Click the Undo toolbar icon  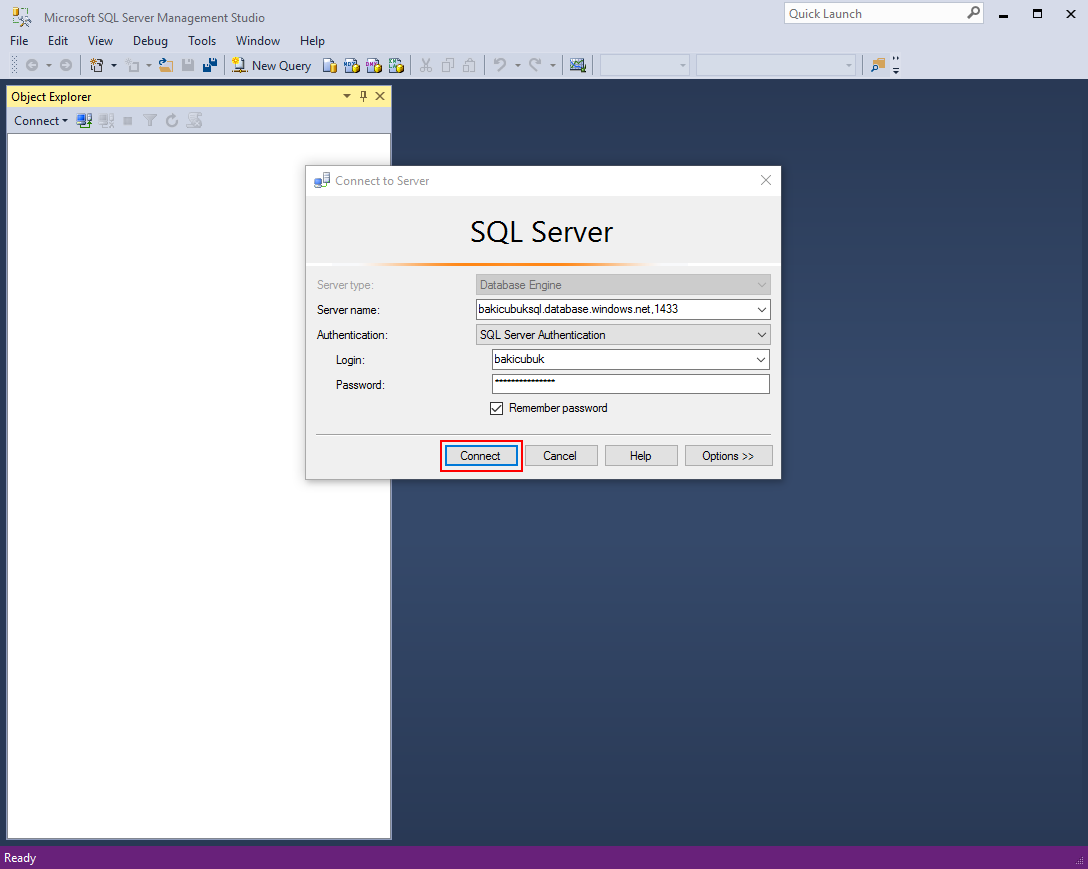coord(500,65)
